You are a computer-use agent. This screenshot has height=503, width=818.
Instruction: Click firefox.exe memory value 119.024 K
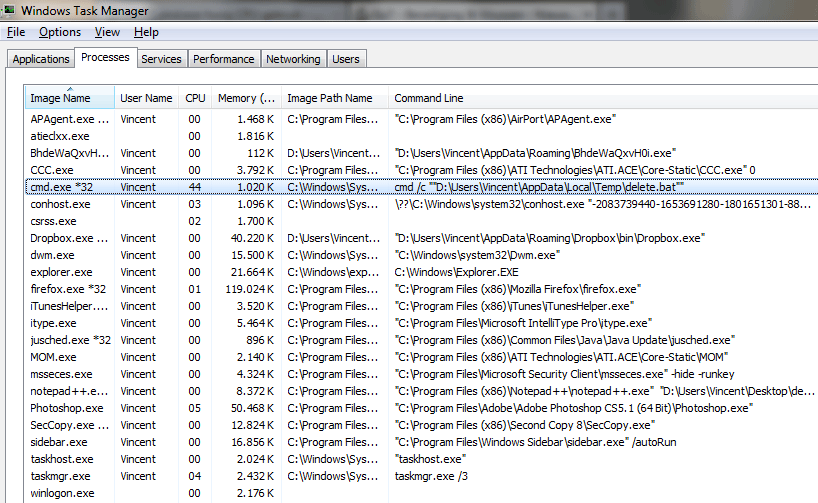point(249,289)
